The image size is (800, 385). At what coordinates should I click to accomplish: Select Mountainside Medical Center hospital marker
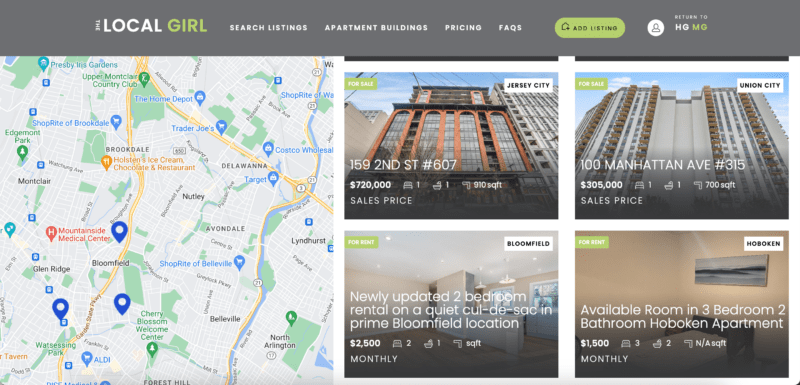[x=51, y=234]
